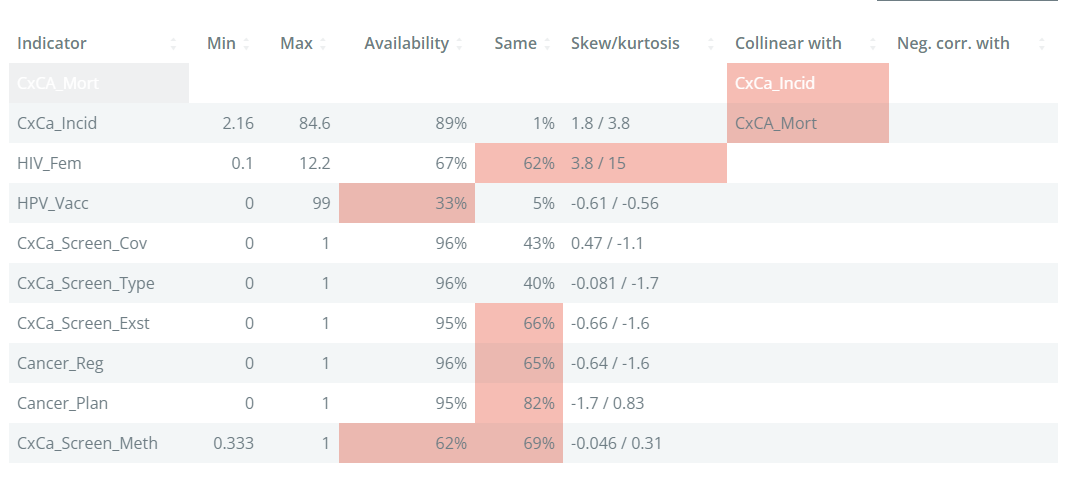Click the Min column sort arrows
1083x482 pixels.
[247, 44]
